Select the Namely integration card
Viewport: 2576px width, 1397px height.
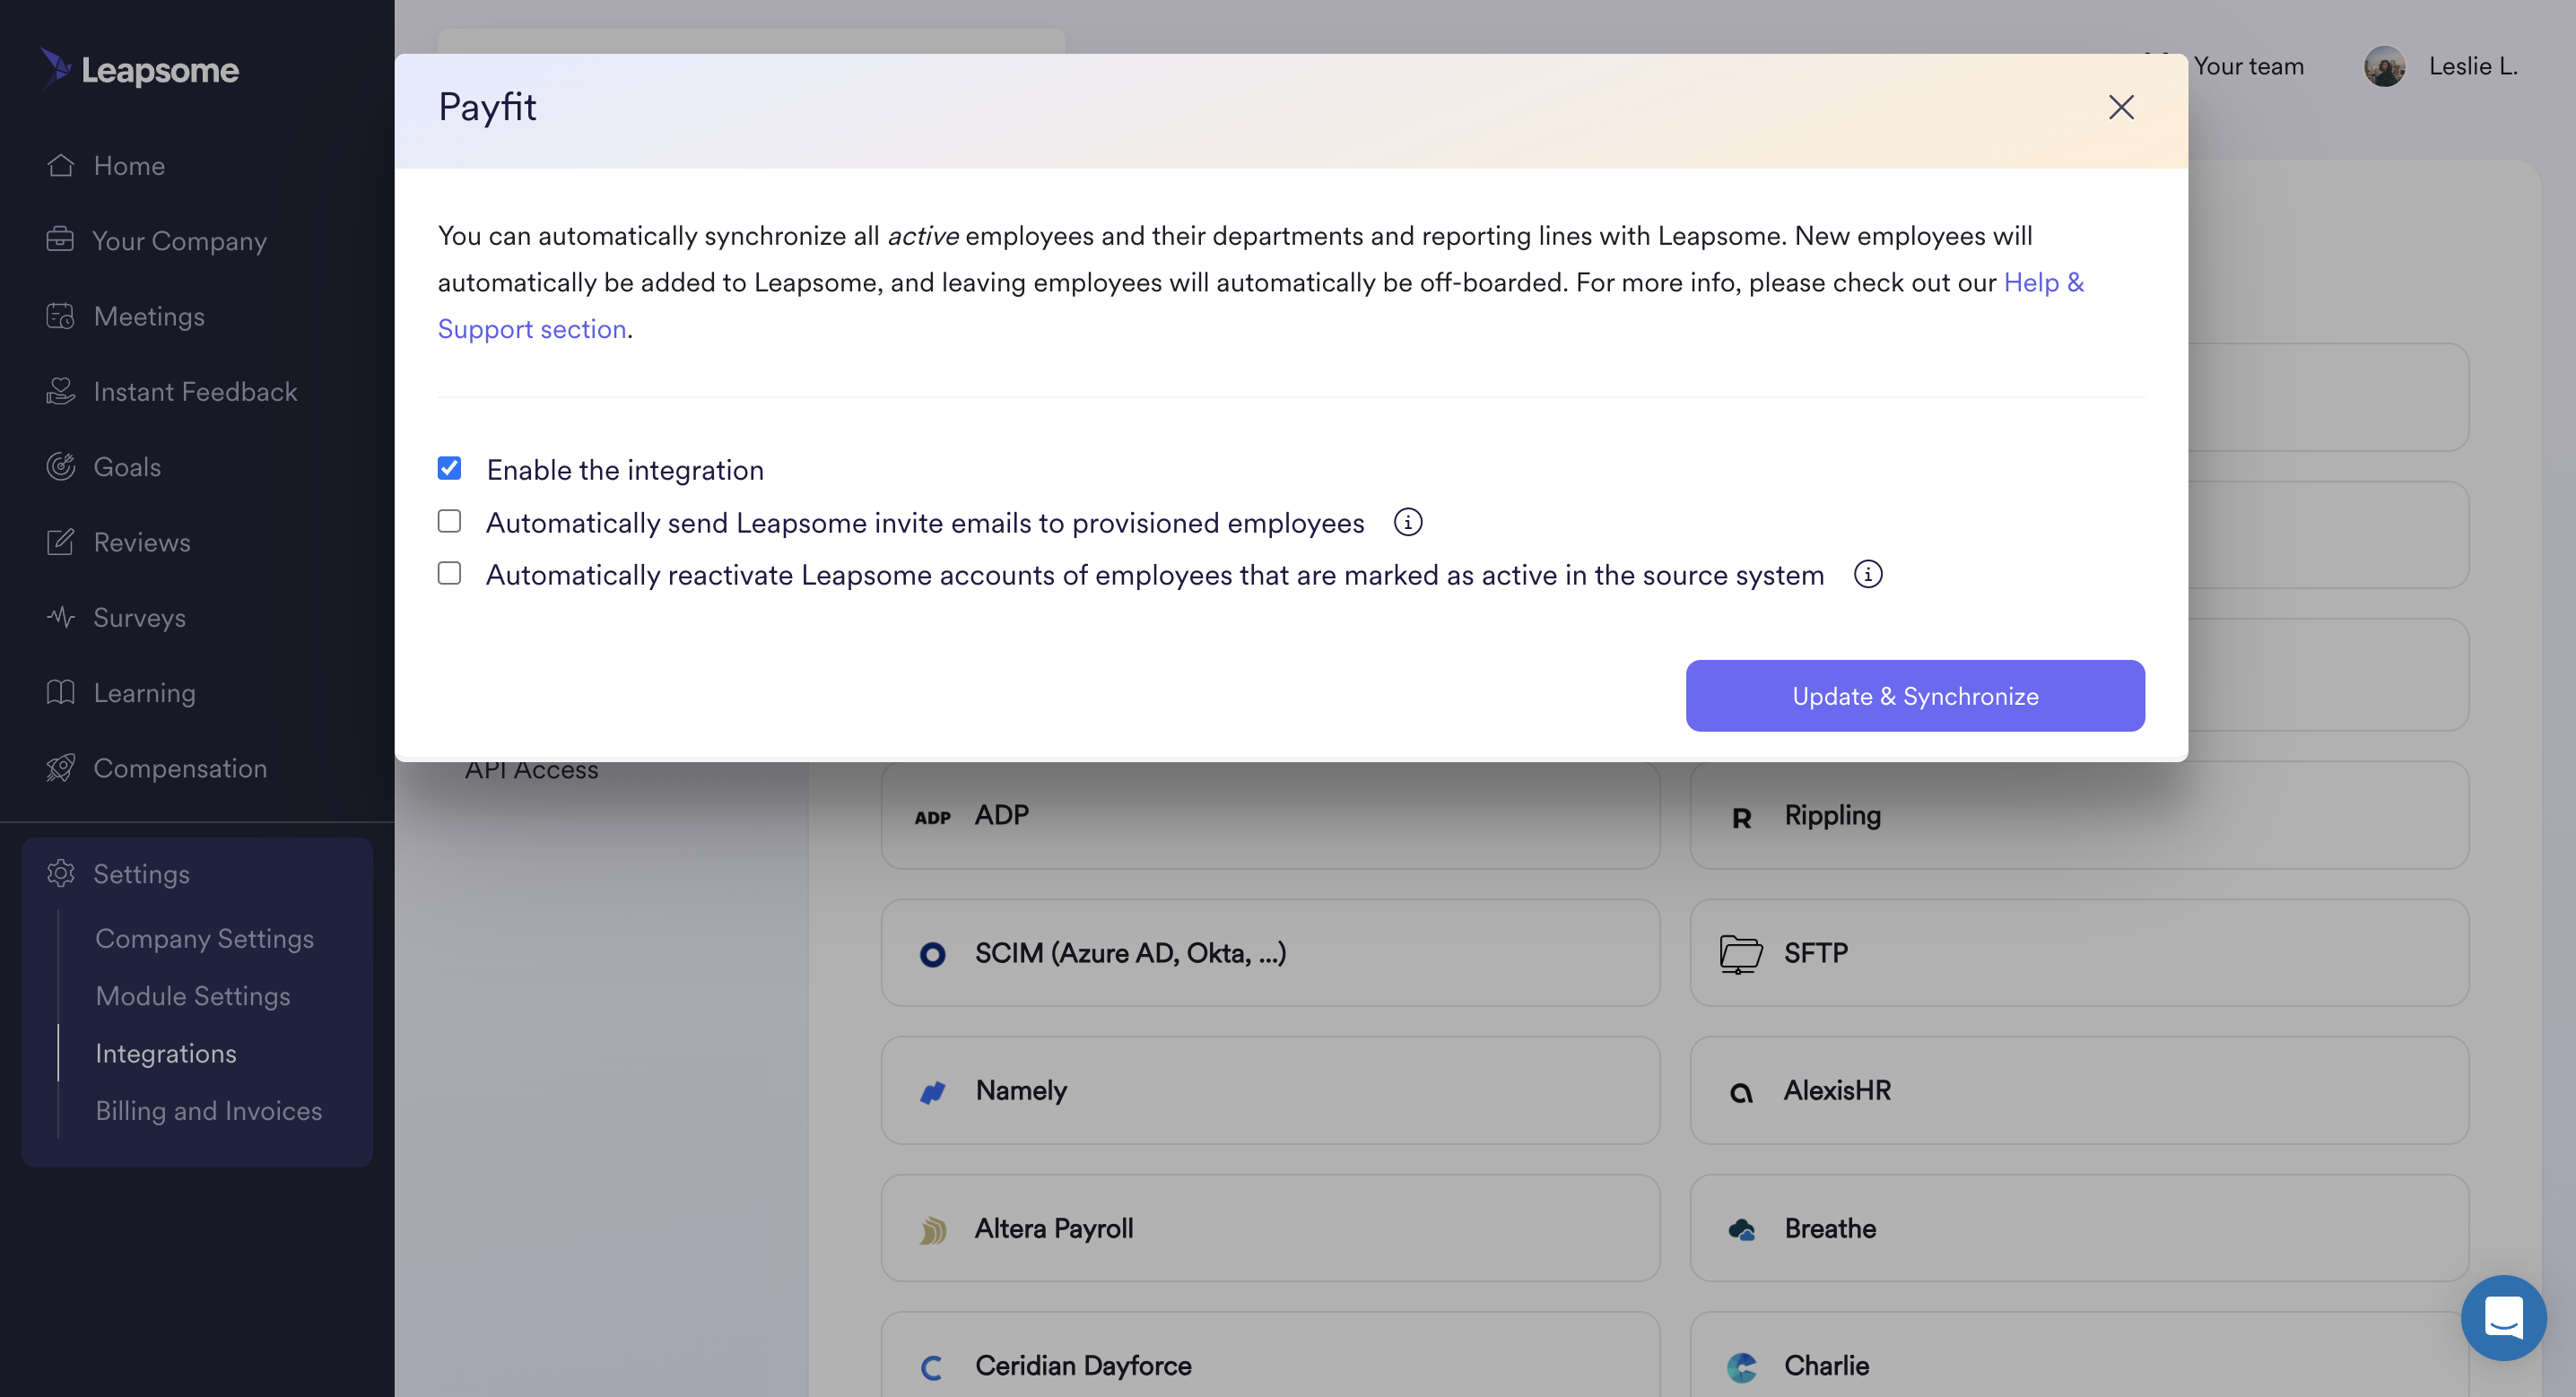click(x=1270, y=1090)
